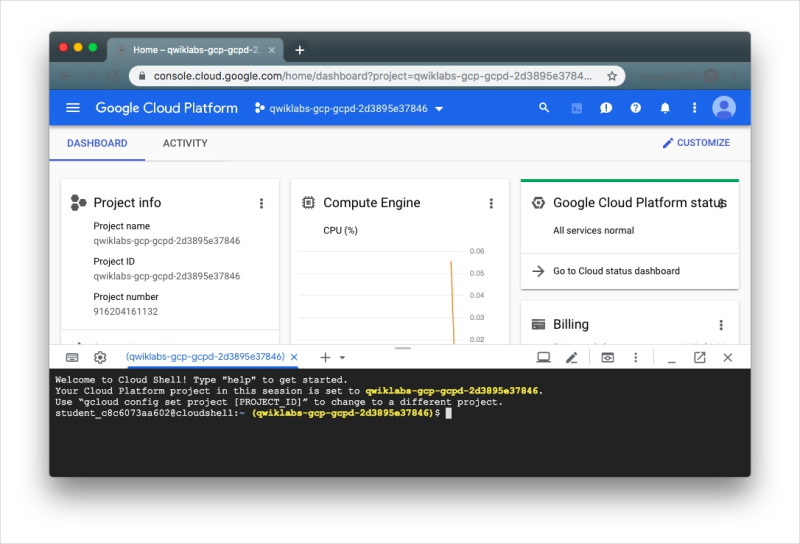Click the browser URL address bar
Image resolution: width=800 pixels, height=544 pixels.
tap(372, 76)
